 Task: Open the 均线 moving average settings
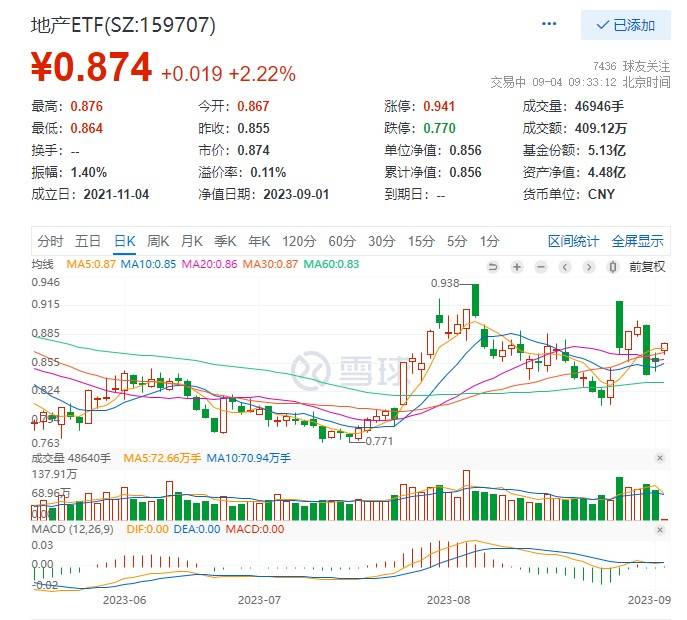pos(43,265)
